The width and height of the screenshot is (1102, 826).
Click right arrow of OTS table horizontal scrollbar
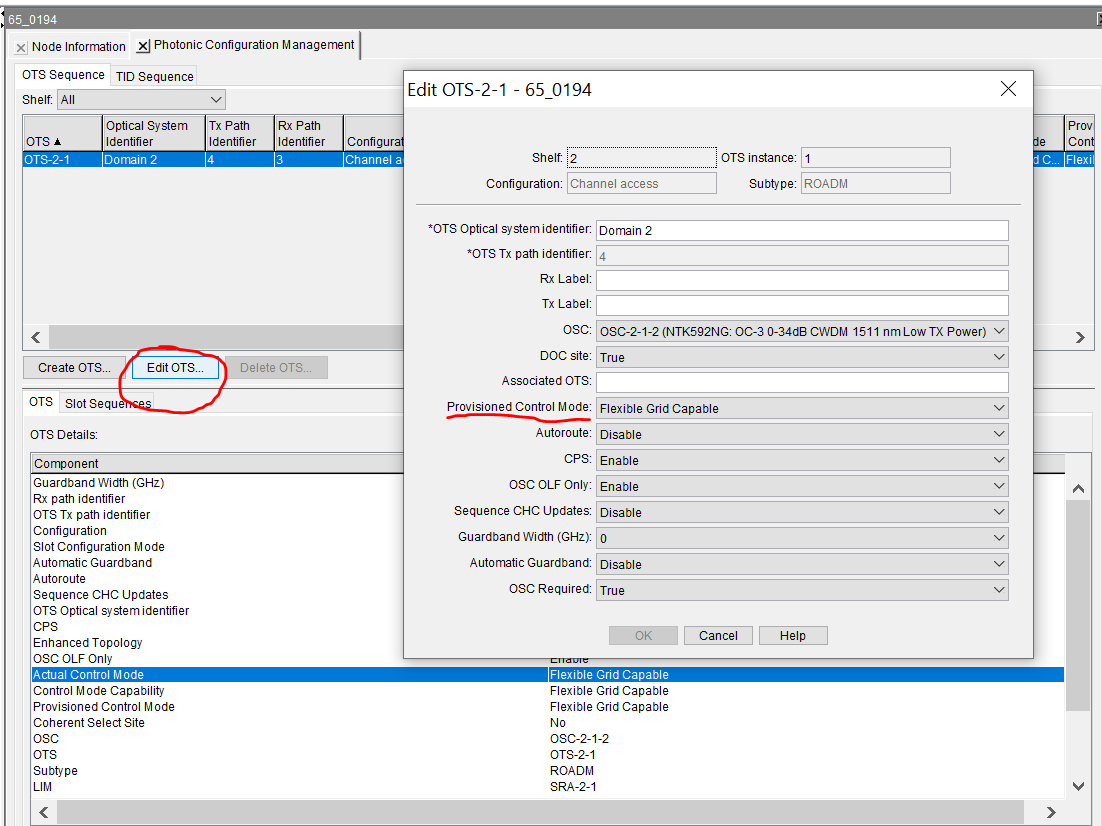[1080, 337]
